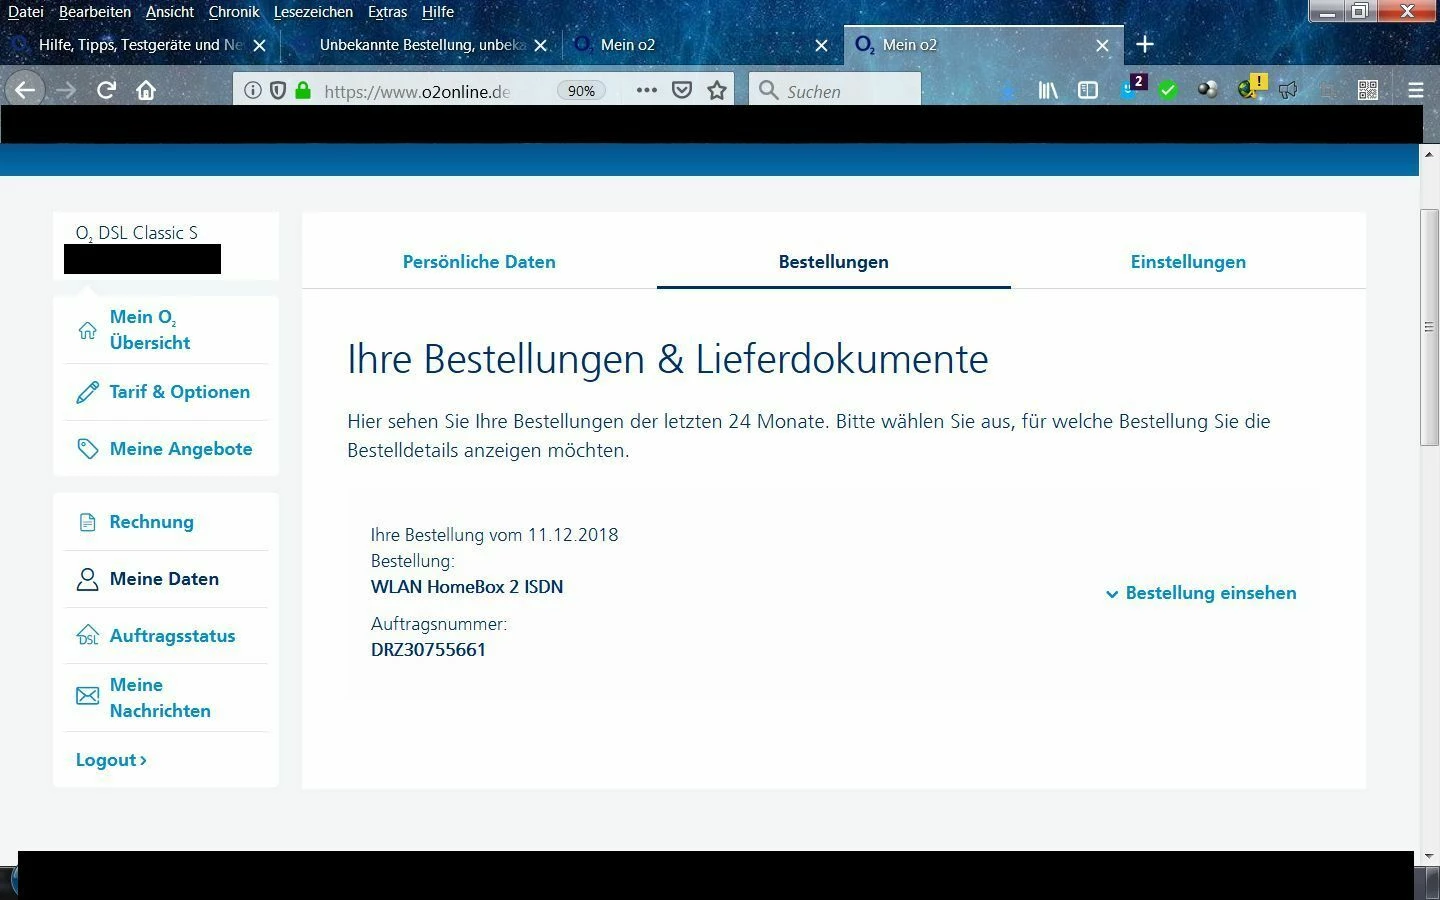Click the browser reload page icon
1440x900 pixels.
tap(106, 90)
